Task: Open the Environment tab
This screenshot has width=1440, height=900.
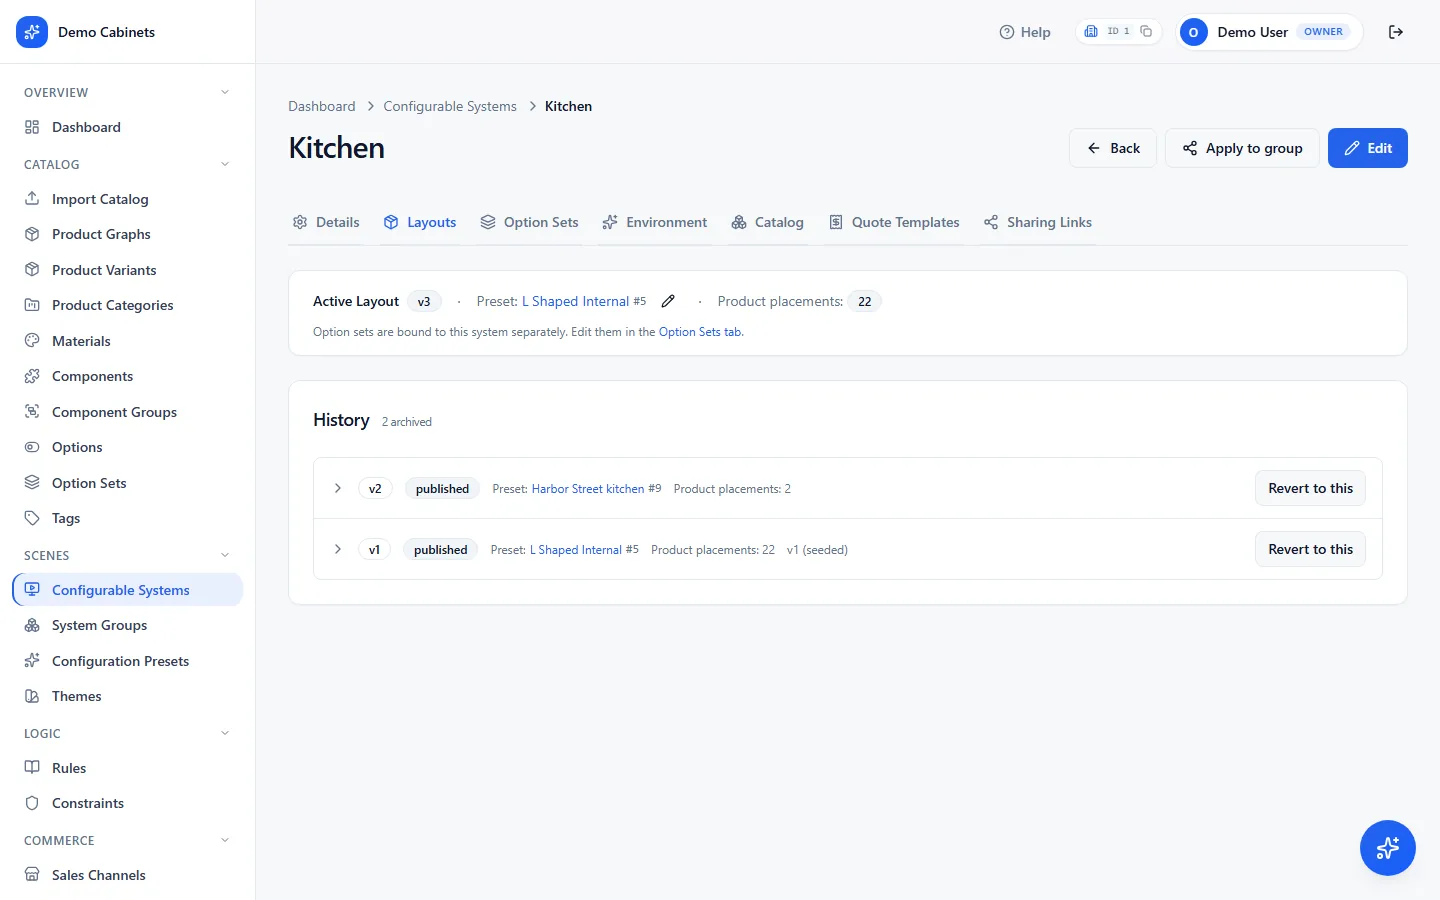Action: (654, 222)
